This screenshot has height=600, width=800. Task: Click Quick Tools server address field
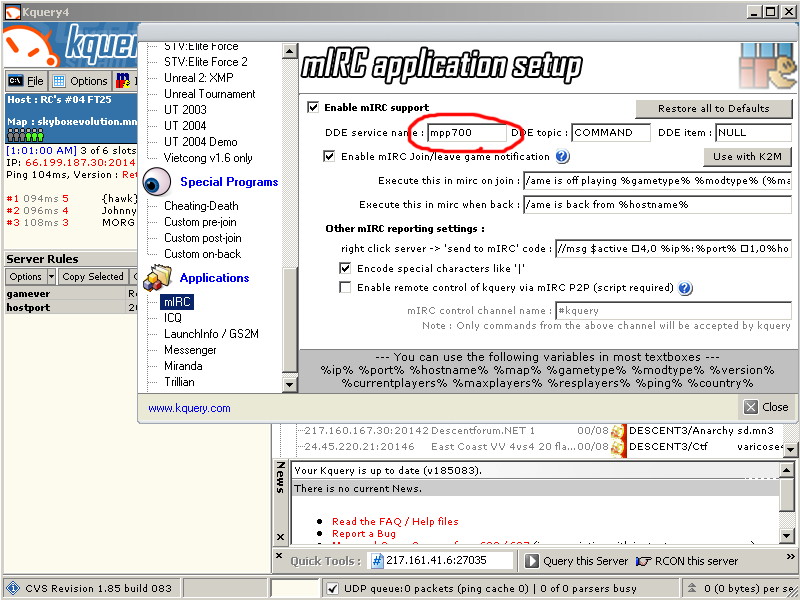tap(441, 560)
